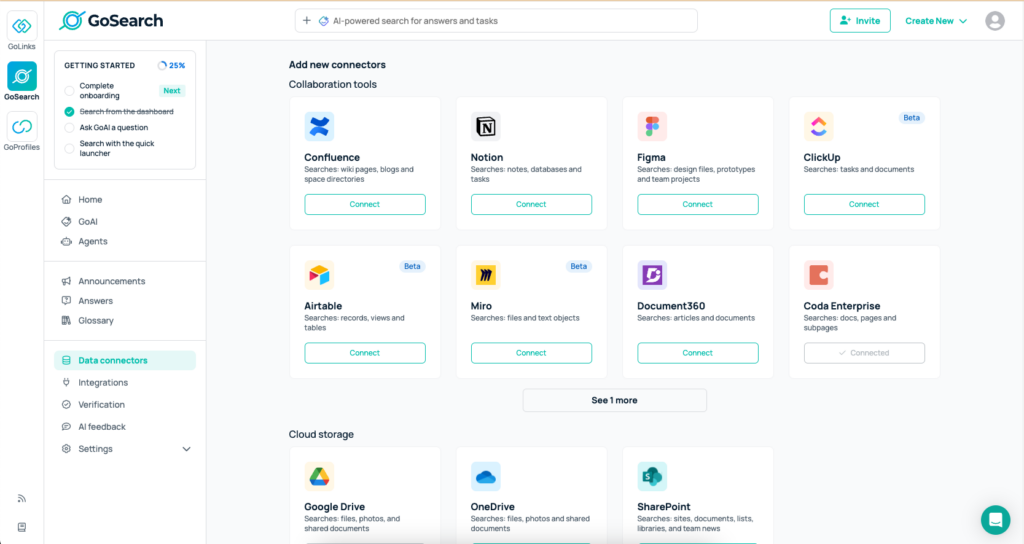Screen dimensions: 1024x544
Task: Select the GoSearch app icon in rail
Action: click(22, 76)
